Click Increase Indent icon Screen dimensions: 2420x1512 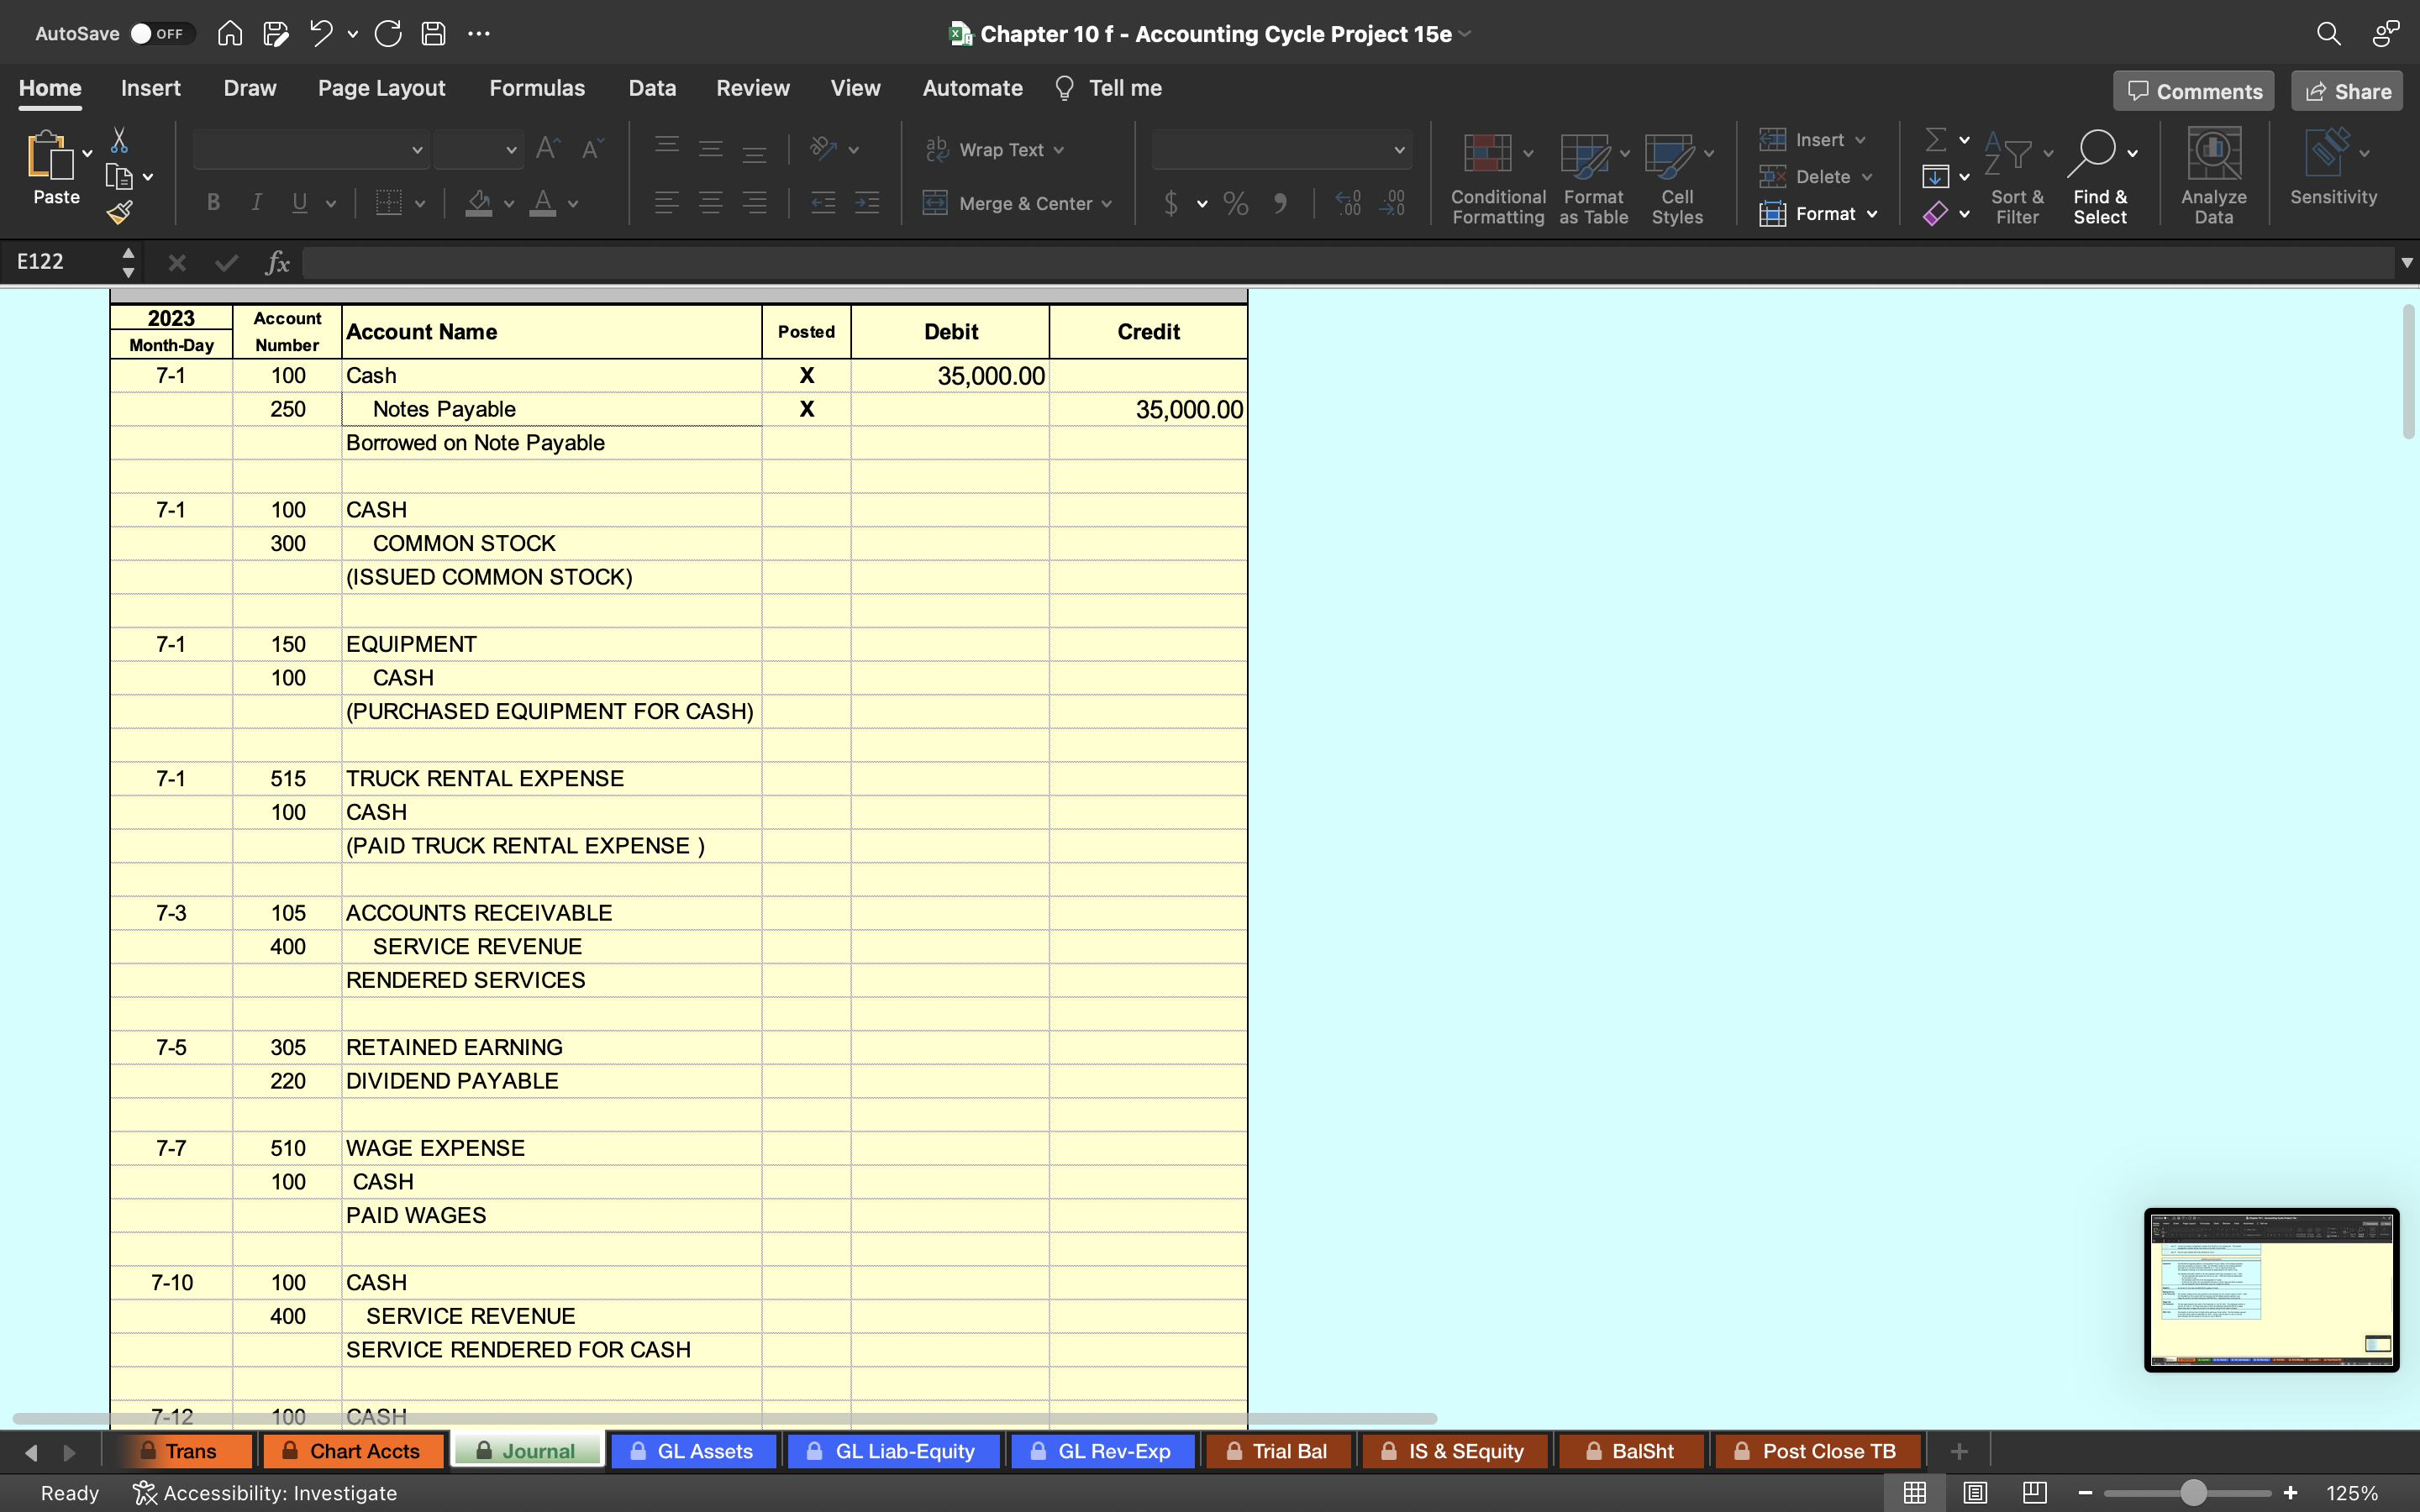coord(867,203)
